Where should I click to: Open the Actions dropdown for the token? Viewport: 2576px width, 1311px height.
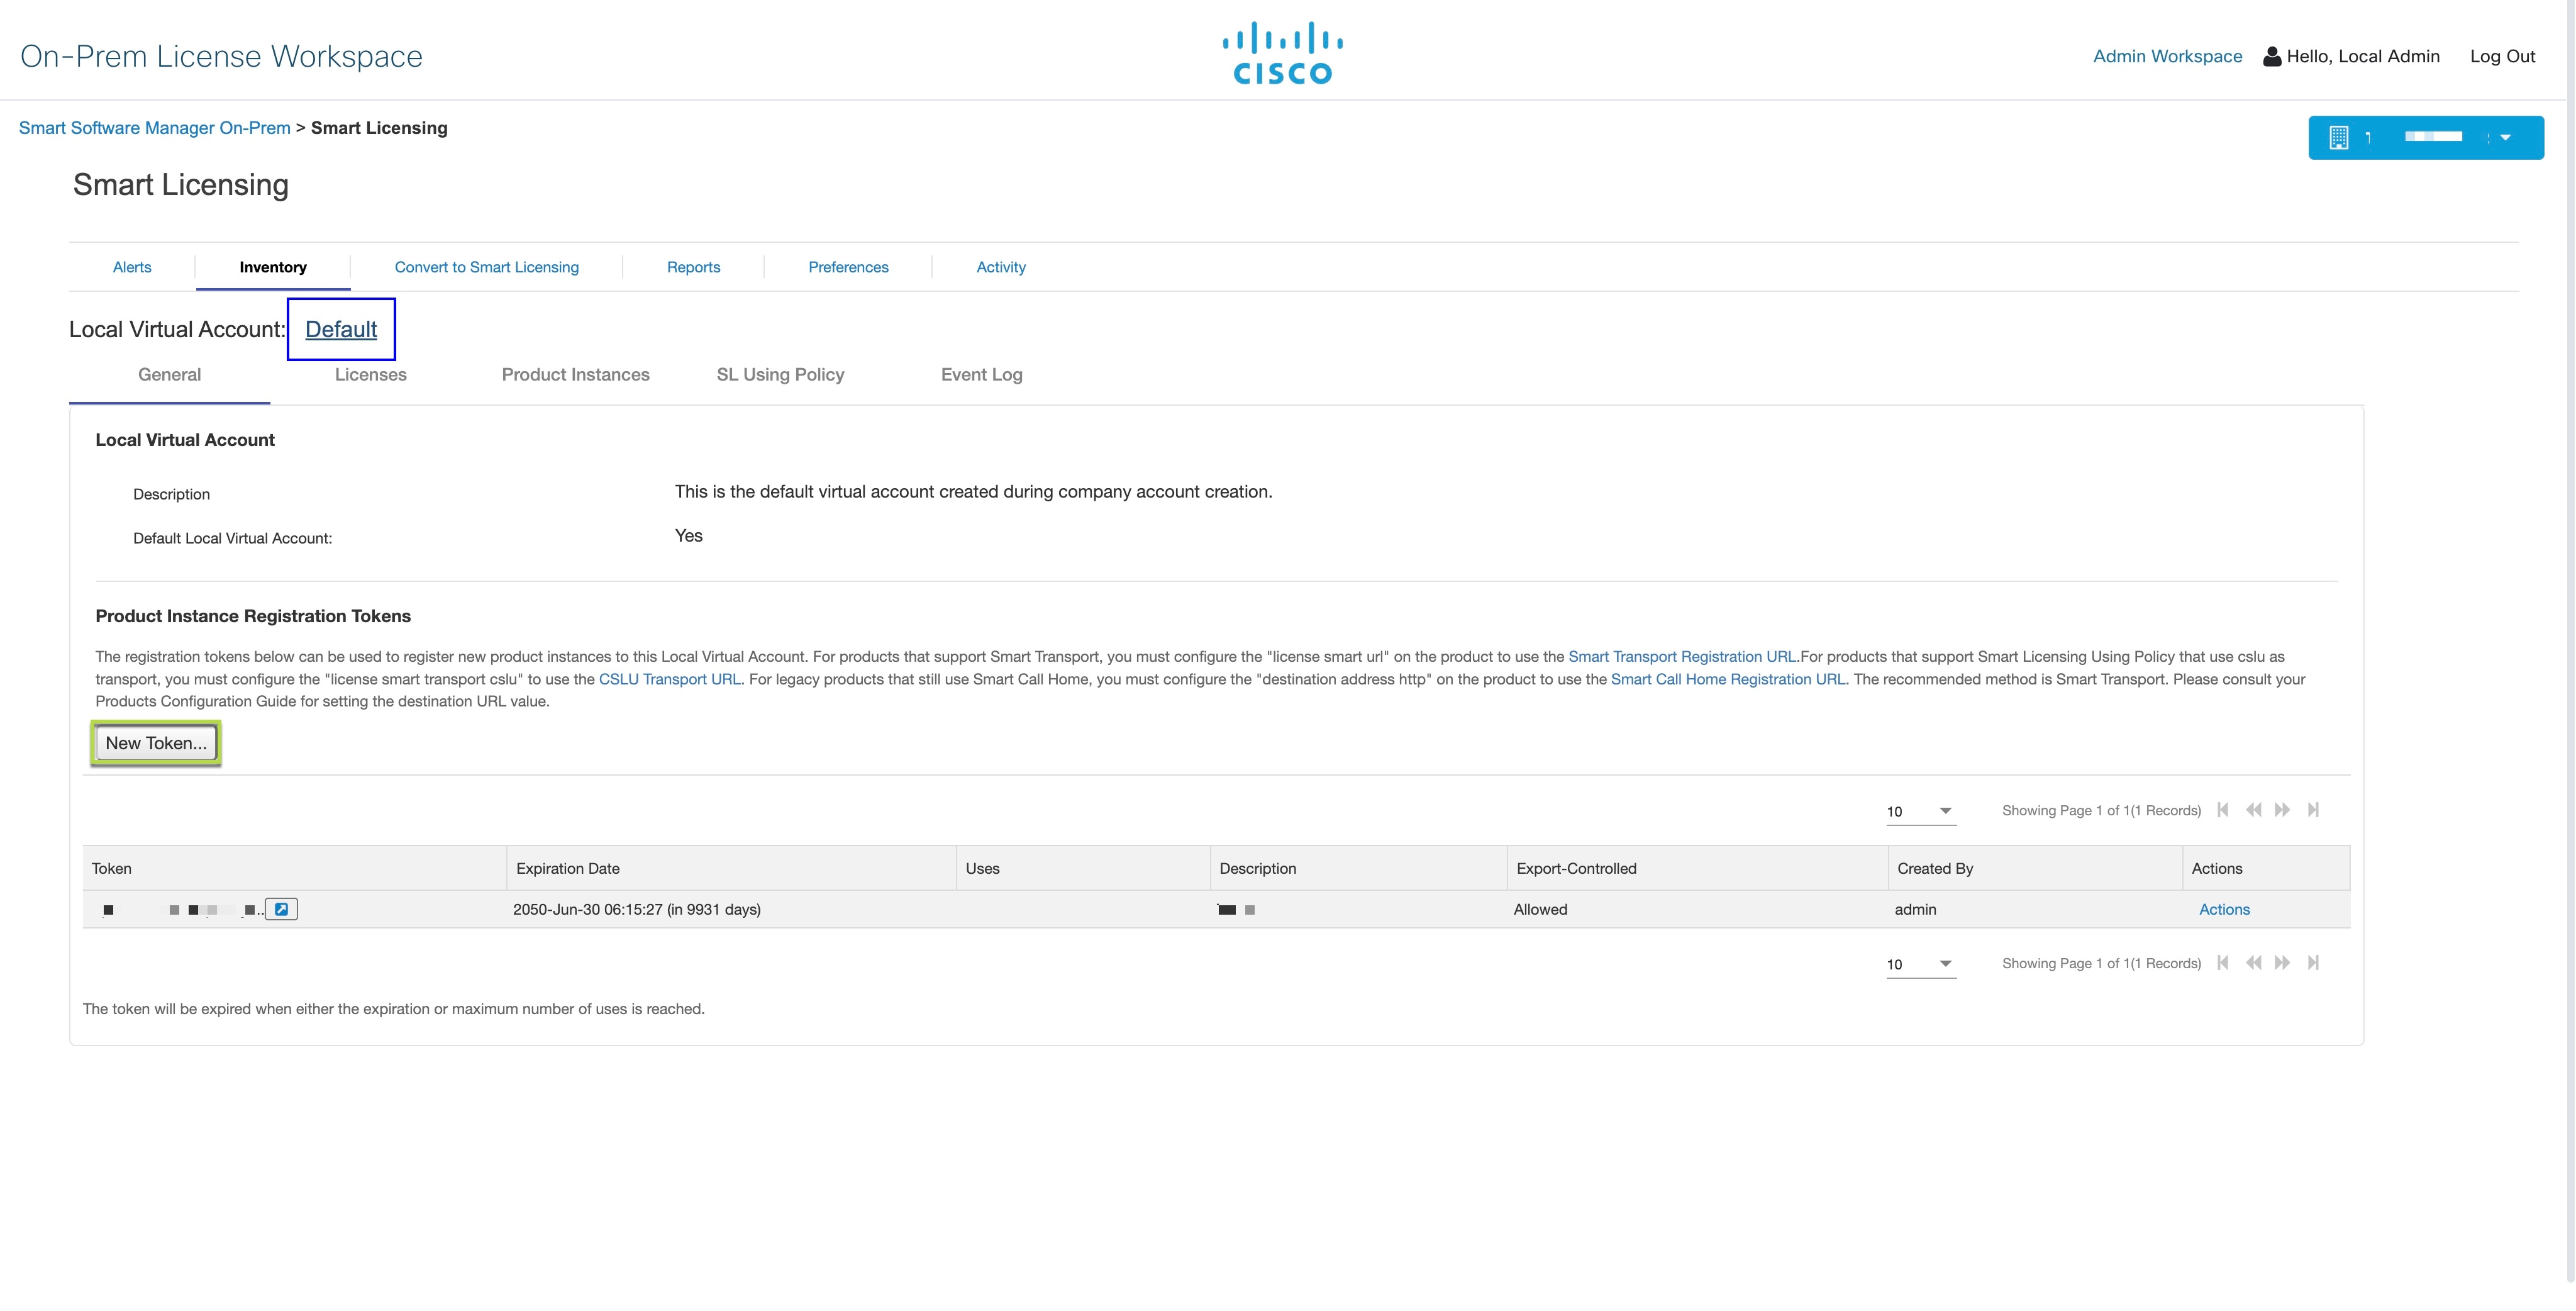coord(2225,908)
